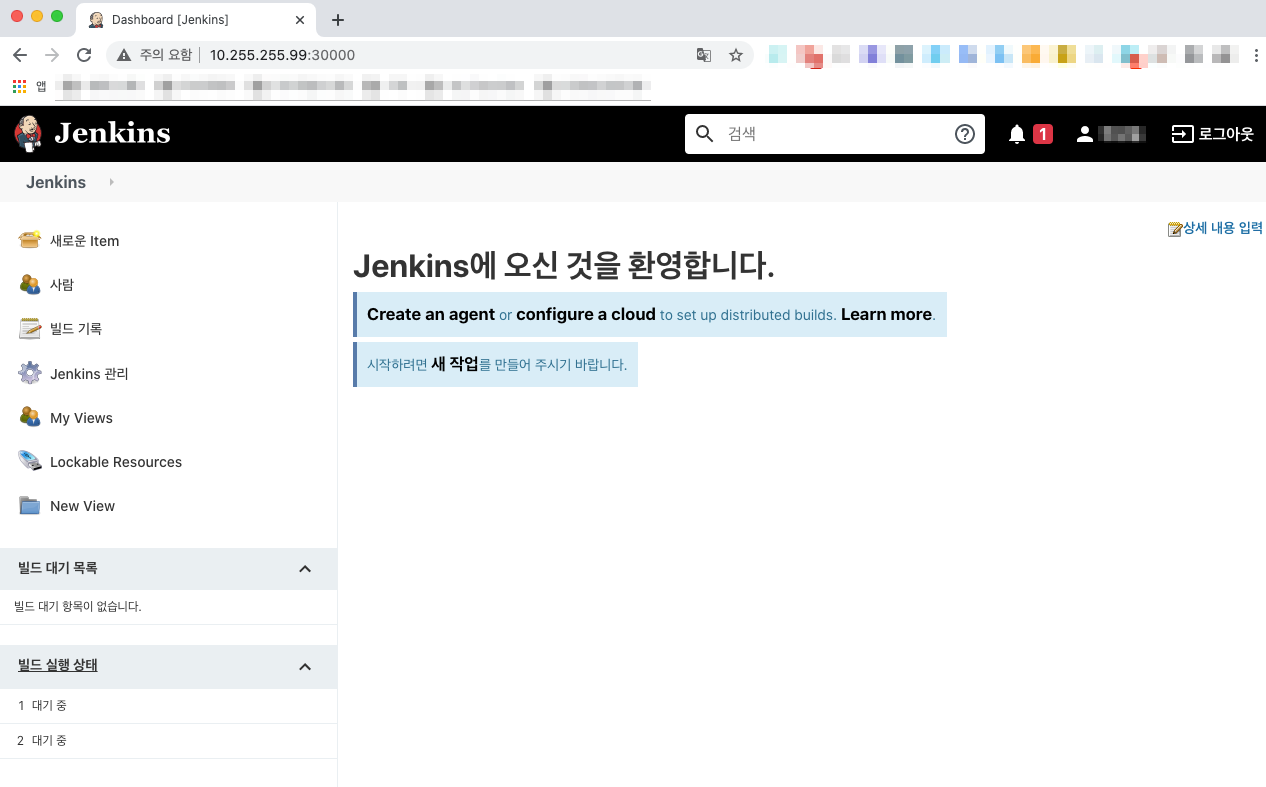Open My Views link
The image size is (1266, 787).
[81, 418]
